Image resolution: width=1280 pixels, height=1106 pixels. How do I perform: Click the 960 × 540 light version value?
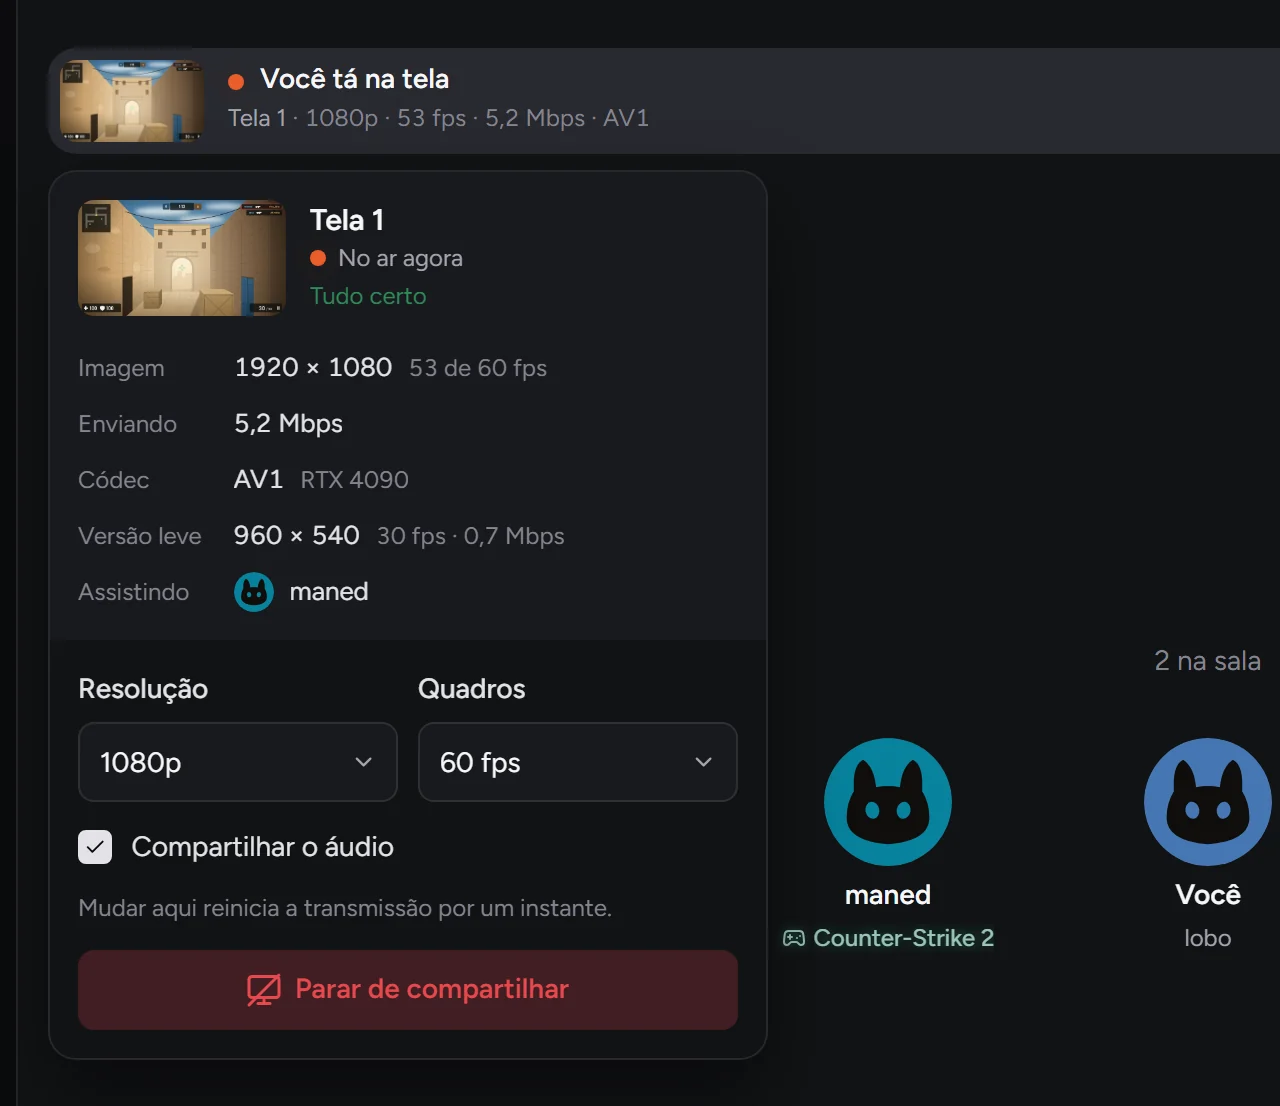coord(296,535)
